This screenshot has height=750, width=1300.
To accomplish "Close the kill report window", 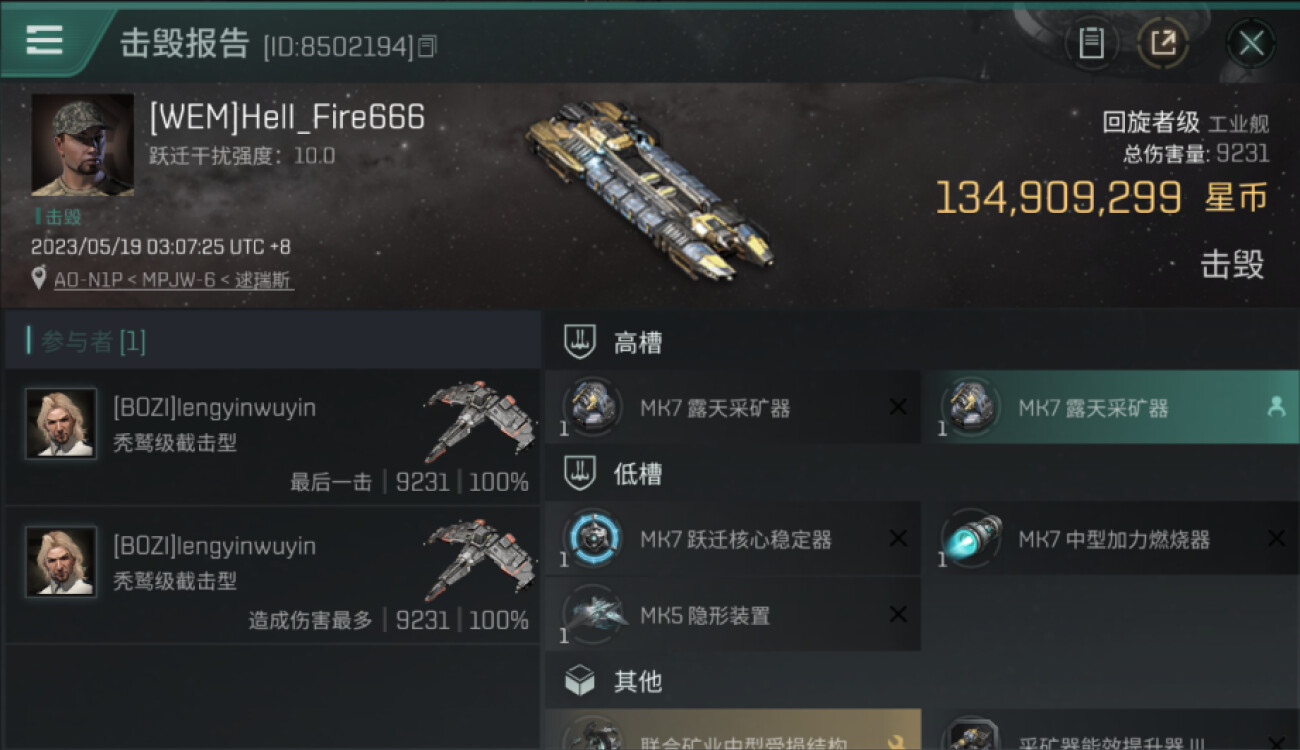I will pos(1251,43).
